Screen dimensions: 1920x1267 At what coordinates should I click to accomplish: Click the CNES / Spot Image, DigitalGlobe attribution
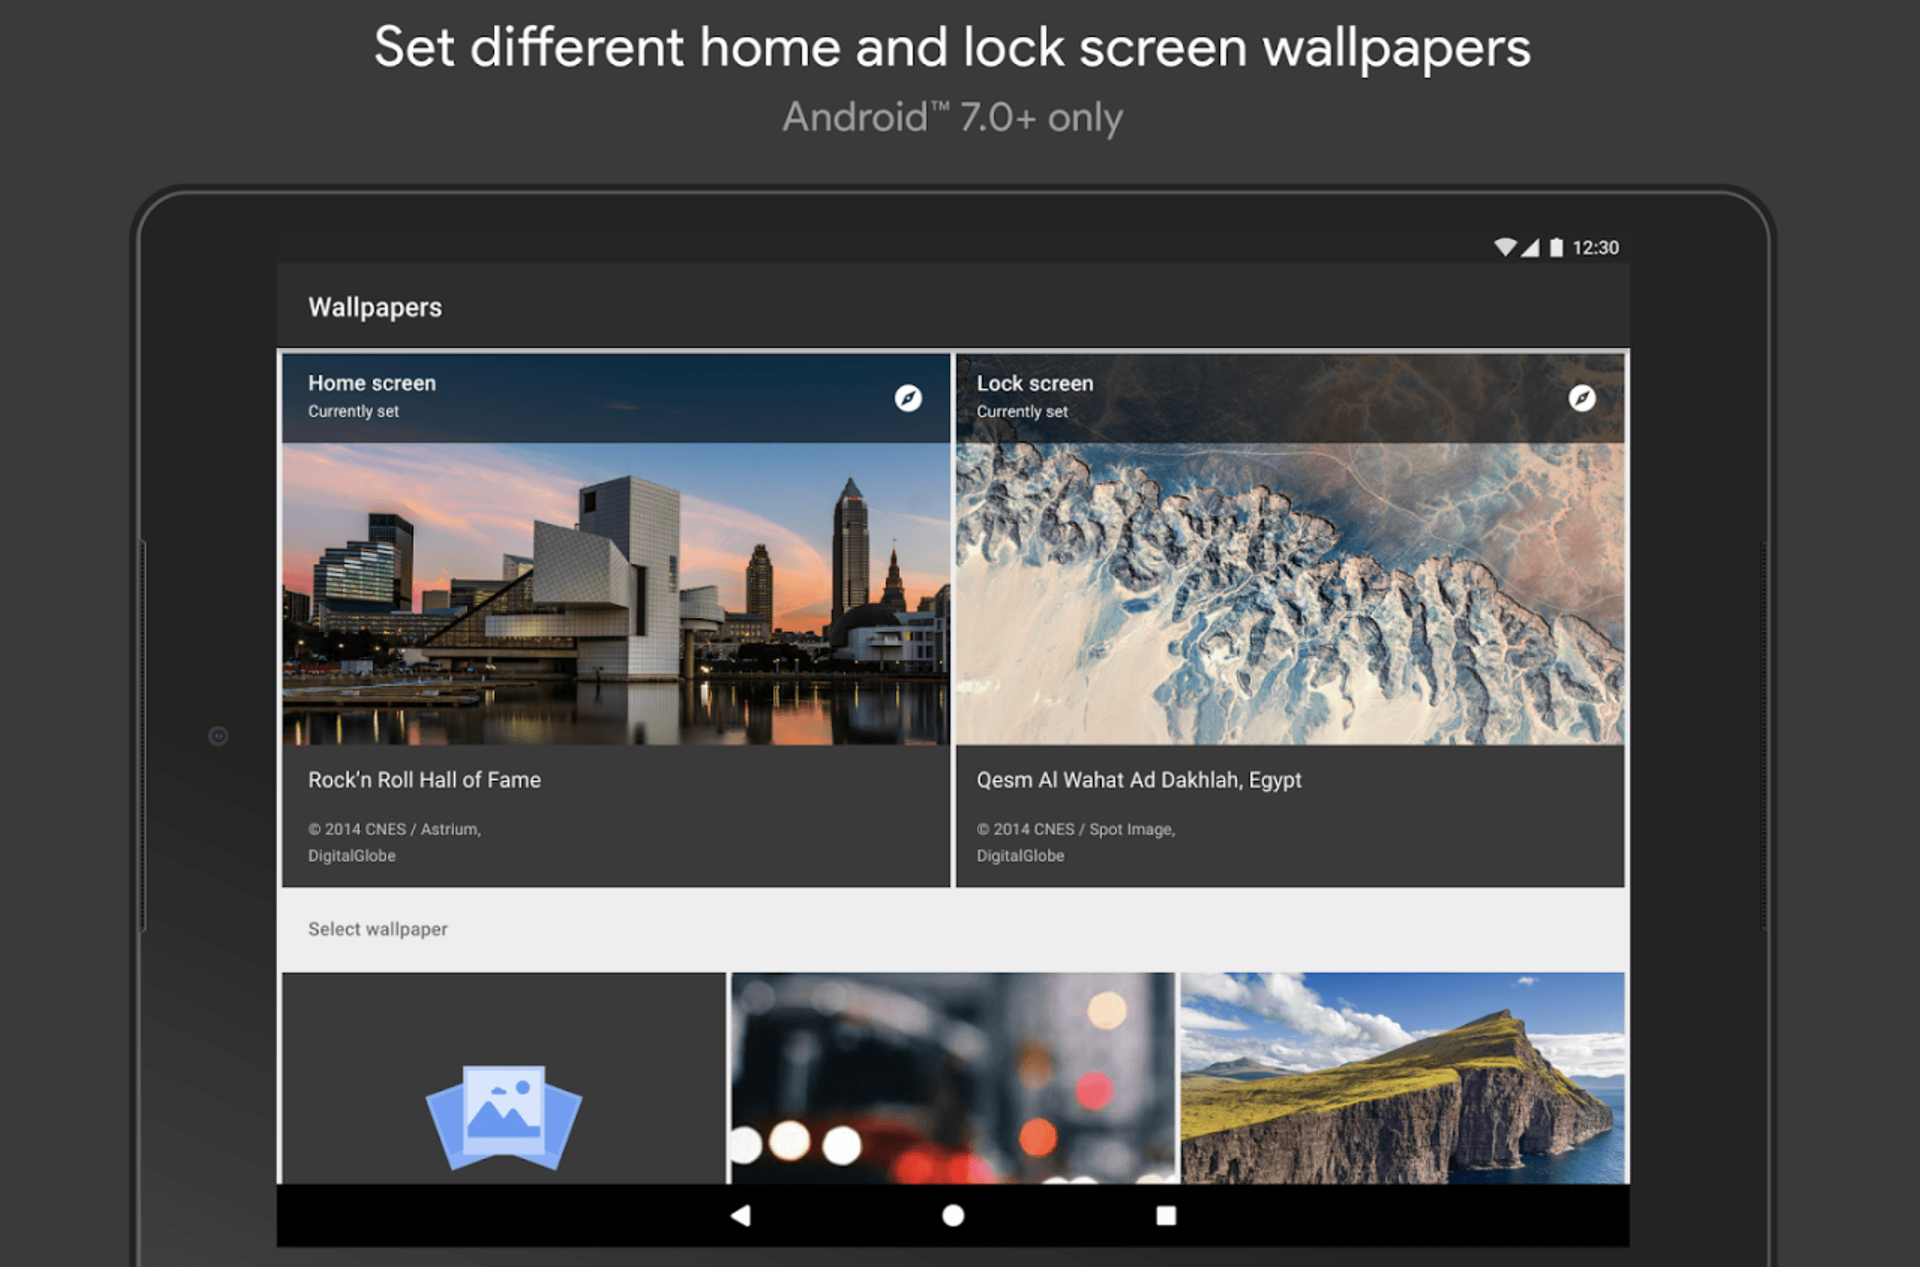point(1076,842)
